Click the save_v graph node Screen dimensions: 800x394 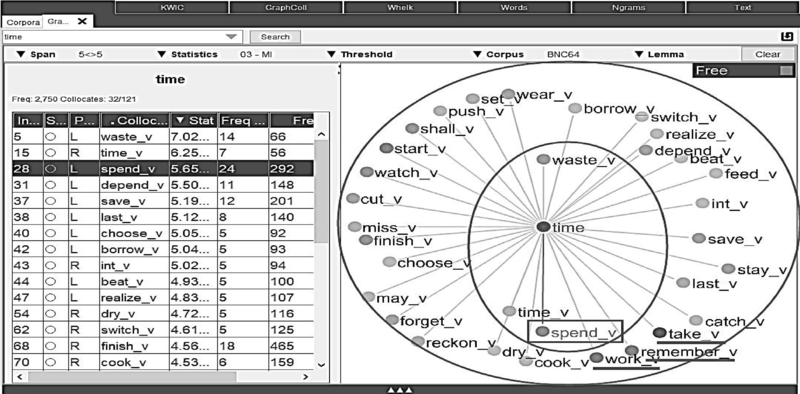tap(699, 238)
